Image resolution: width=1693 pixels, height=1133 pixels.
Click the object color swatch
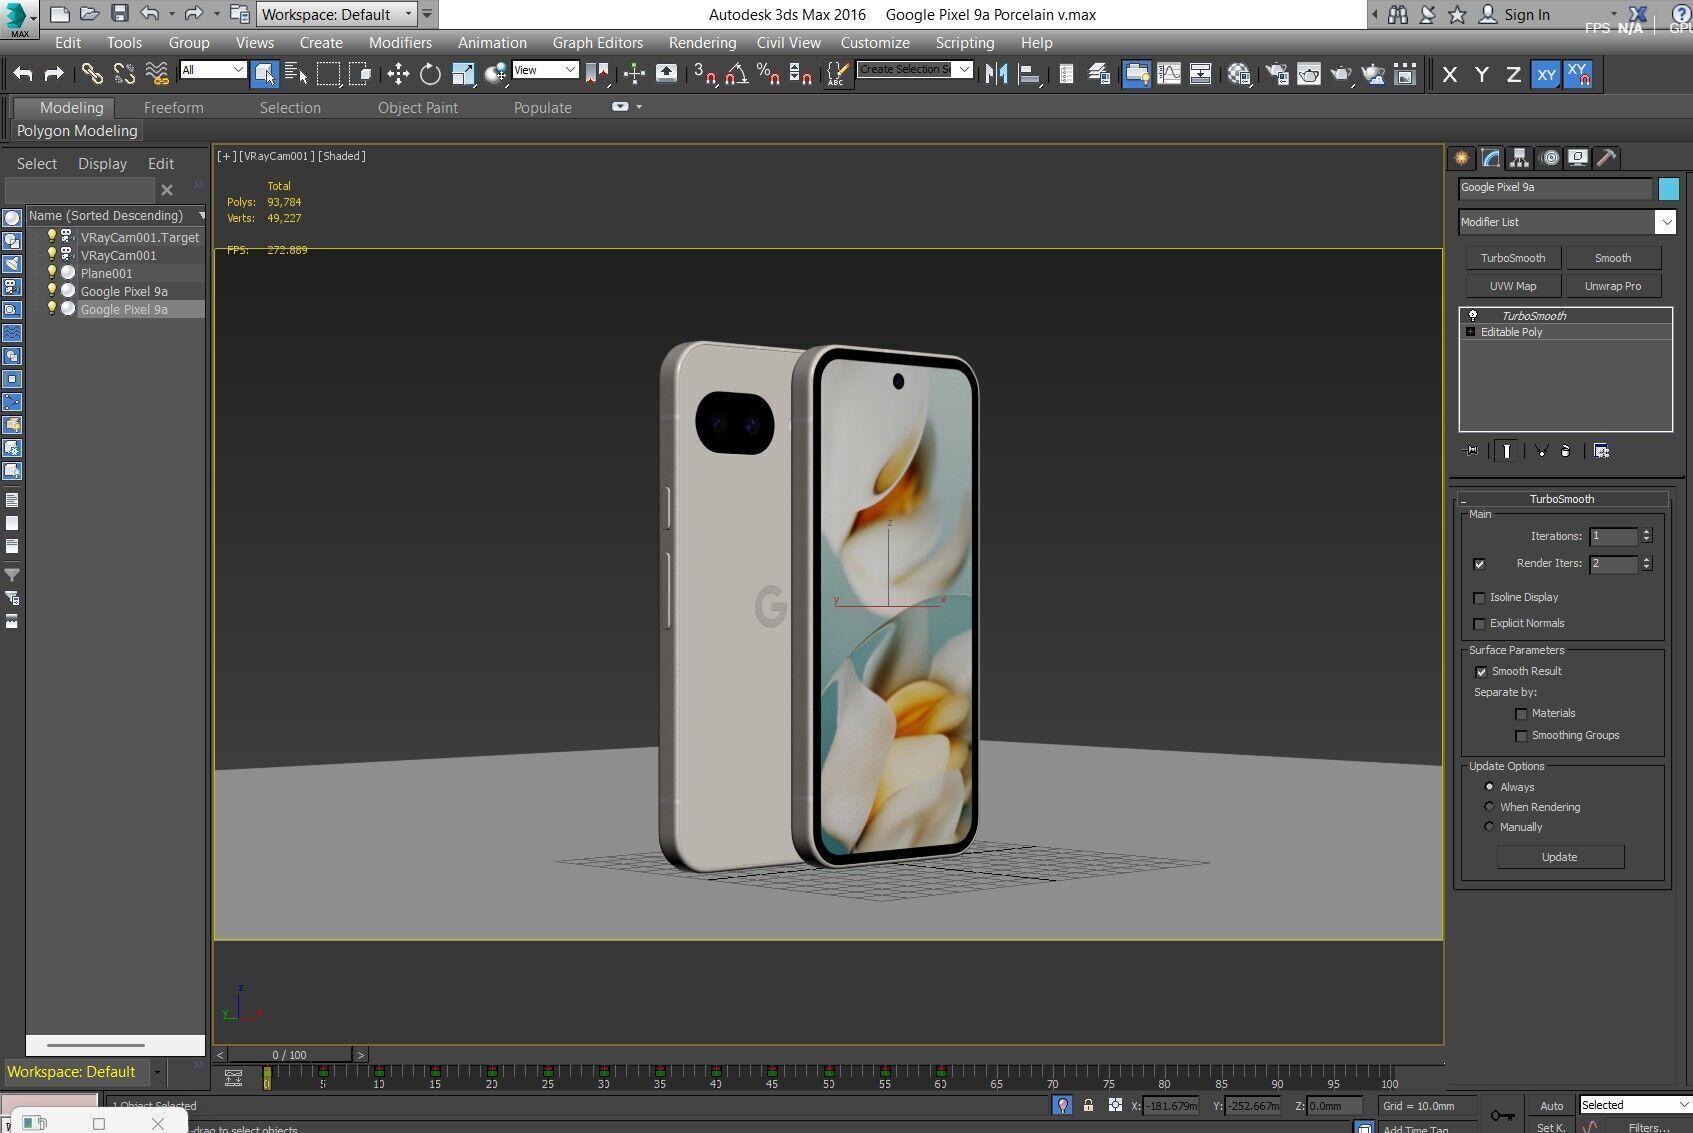click(1668, 189)
